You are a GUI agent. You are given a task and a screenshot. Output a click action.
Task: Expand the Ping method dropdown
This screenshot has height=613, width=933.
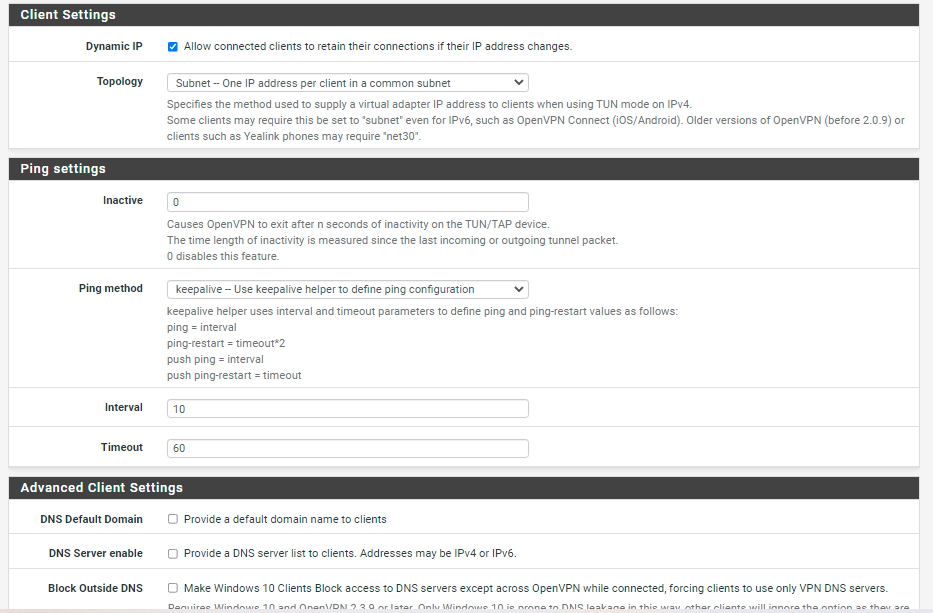click(x=347, y=289)
